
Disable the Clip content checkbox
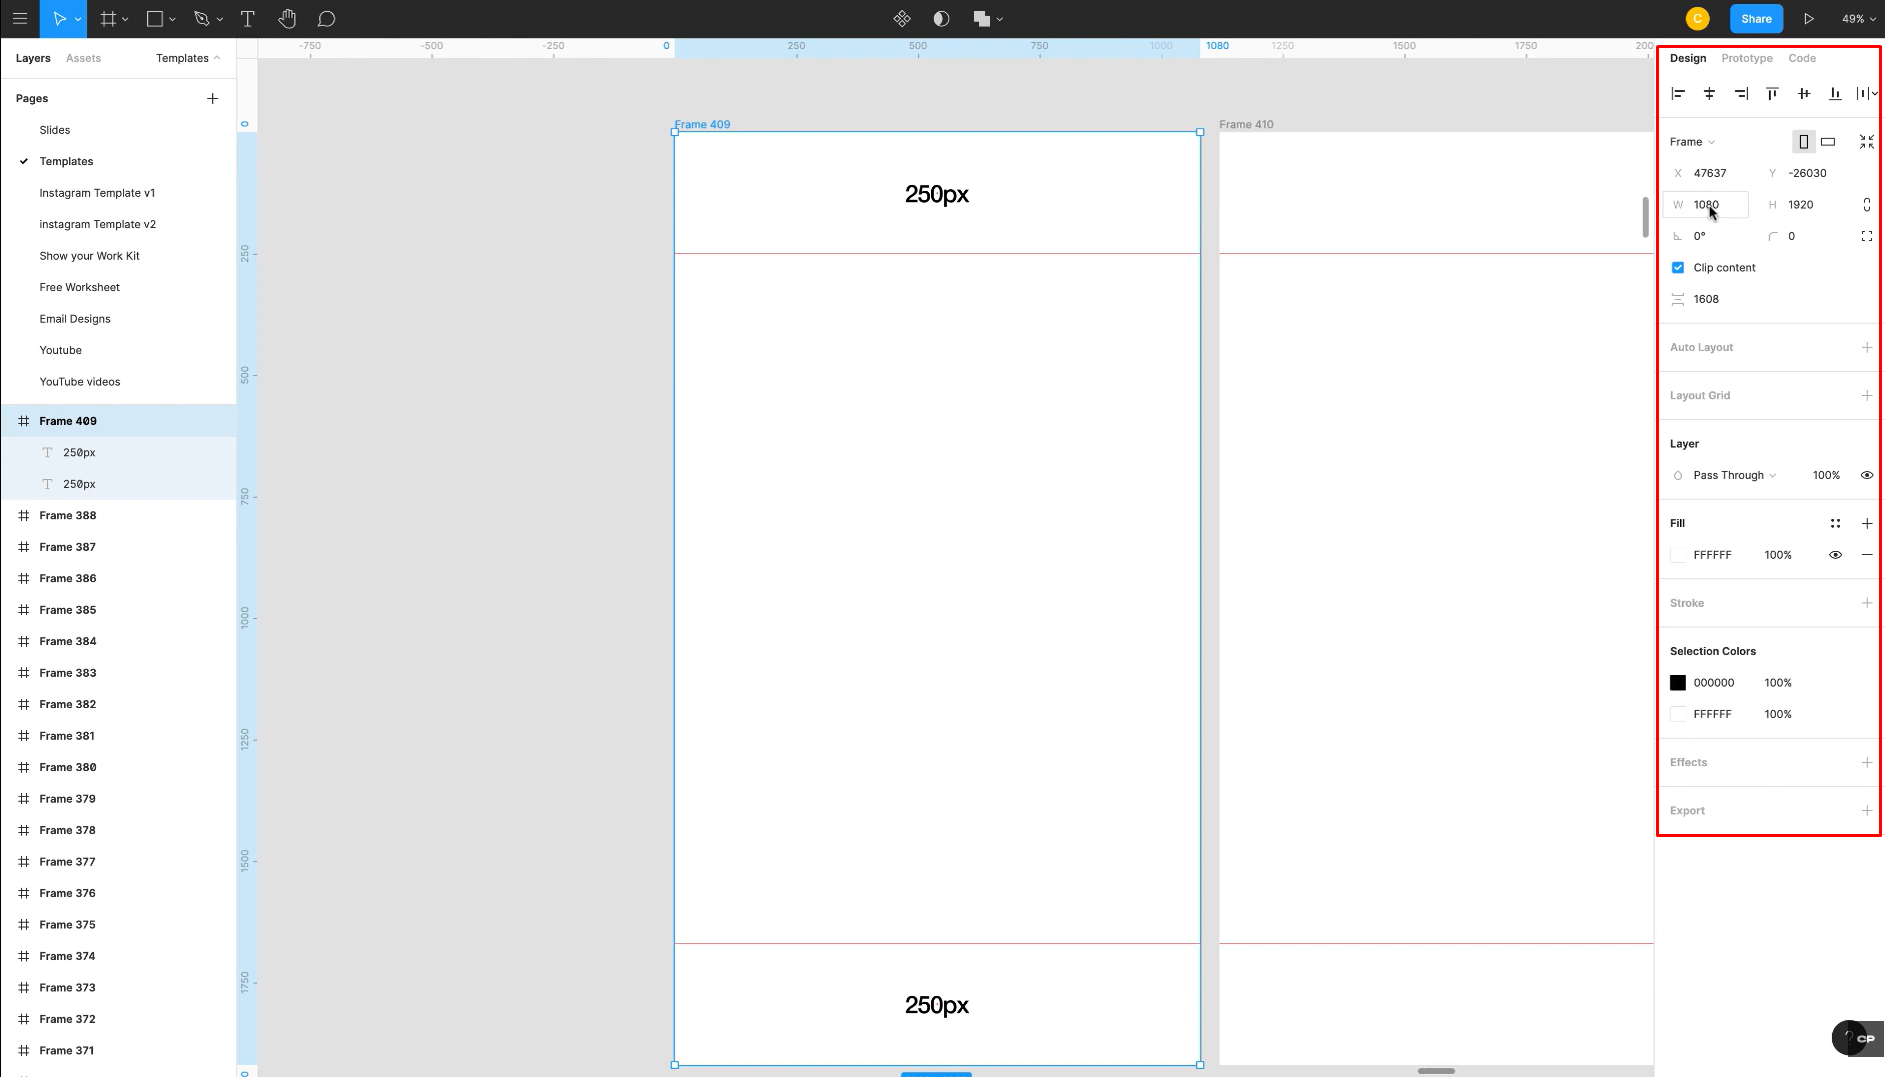click(1678, 267)
